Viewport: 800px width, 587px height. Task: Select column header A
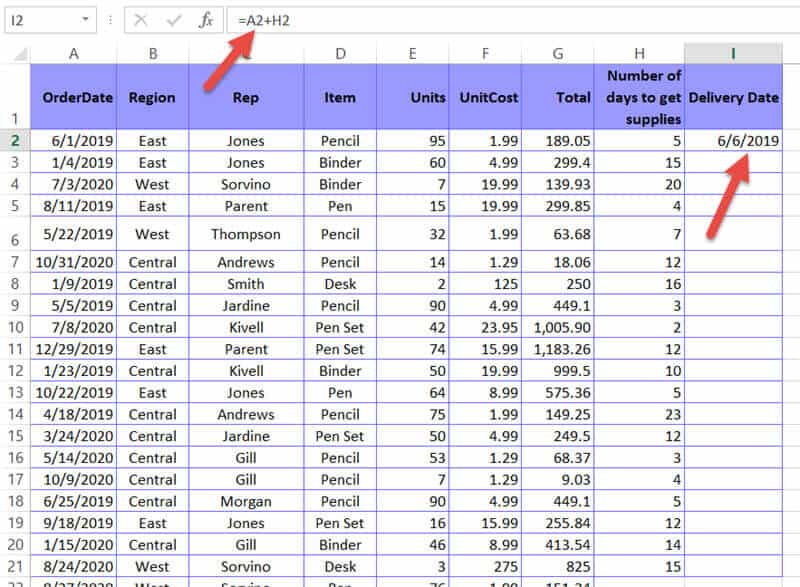click(73, 53)
